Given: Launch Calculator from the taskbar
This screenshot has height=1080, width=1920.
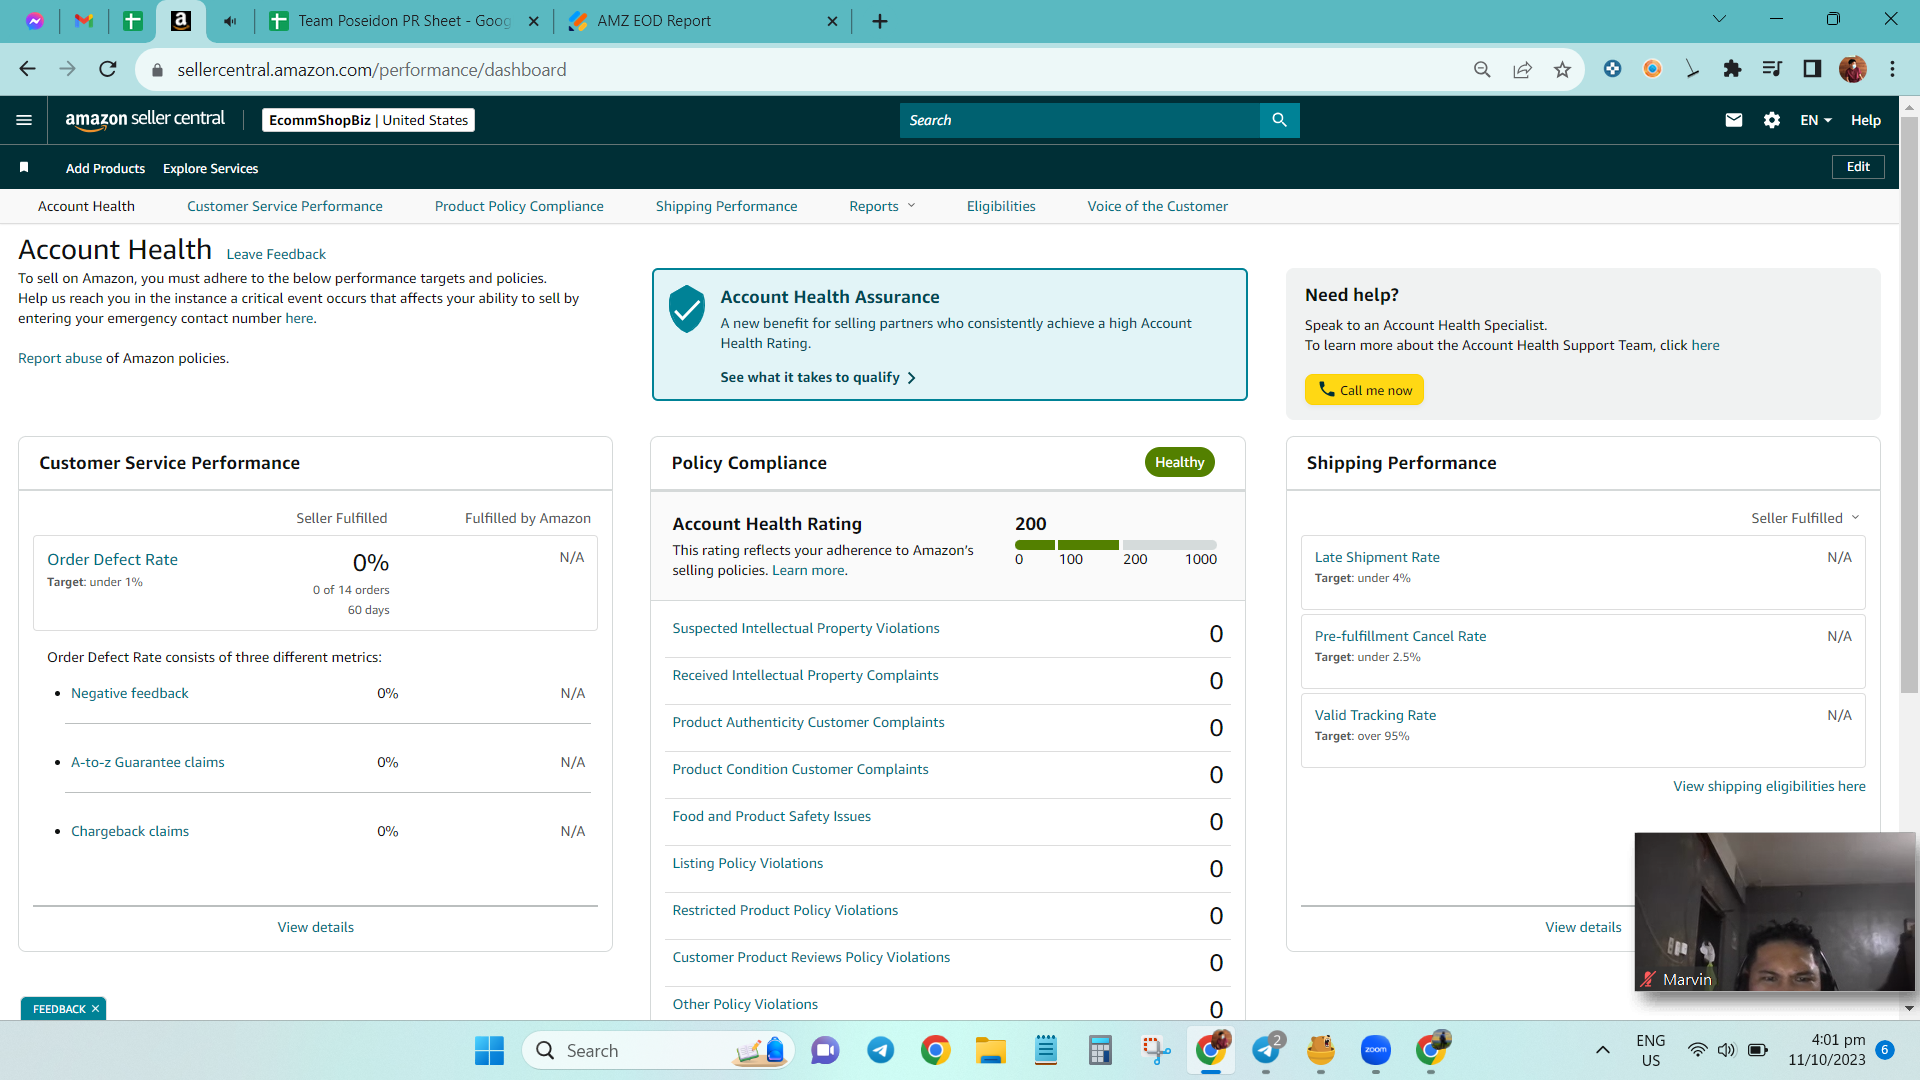Looking at the screenshot, I should (x=1100, y=1050).
